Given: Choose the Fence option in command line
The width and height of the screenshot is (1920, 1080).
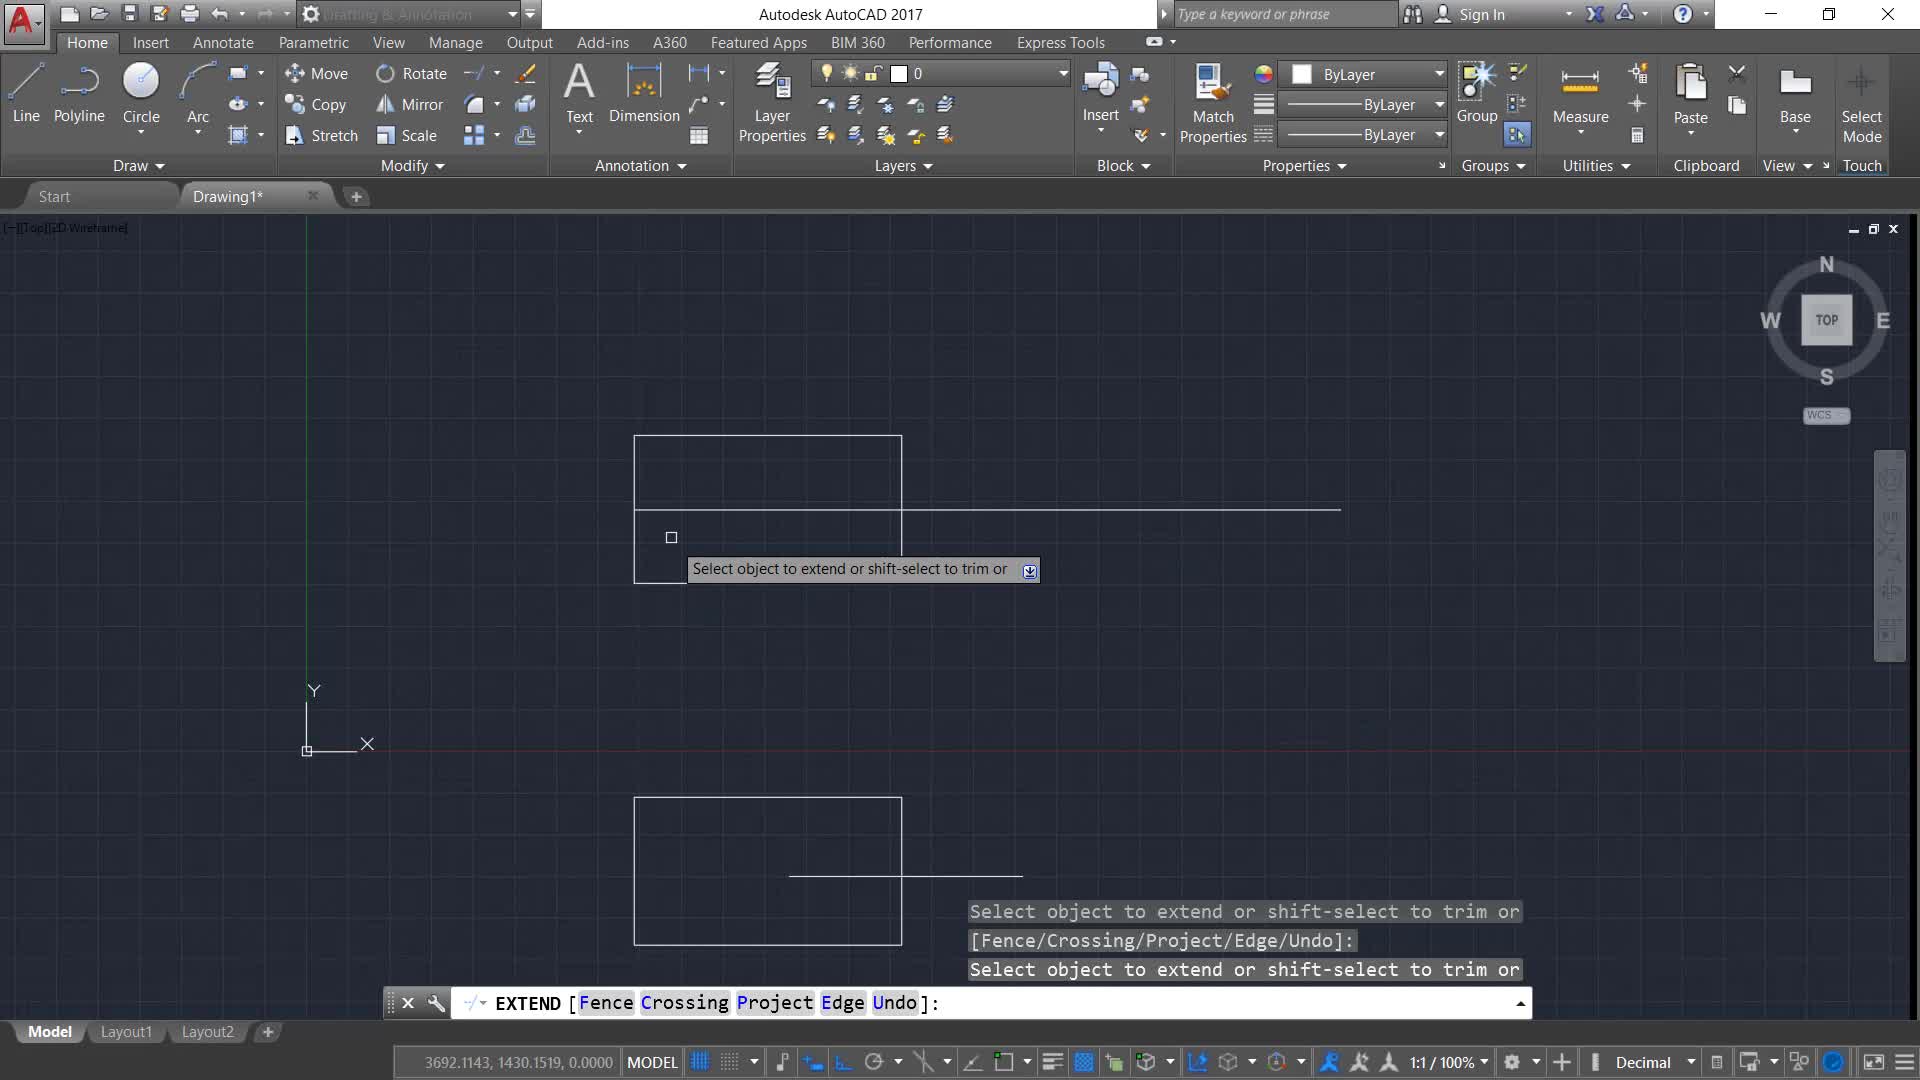Looking at the screenshot, I should [x=606, y=1003].
